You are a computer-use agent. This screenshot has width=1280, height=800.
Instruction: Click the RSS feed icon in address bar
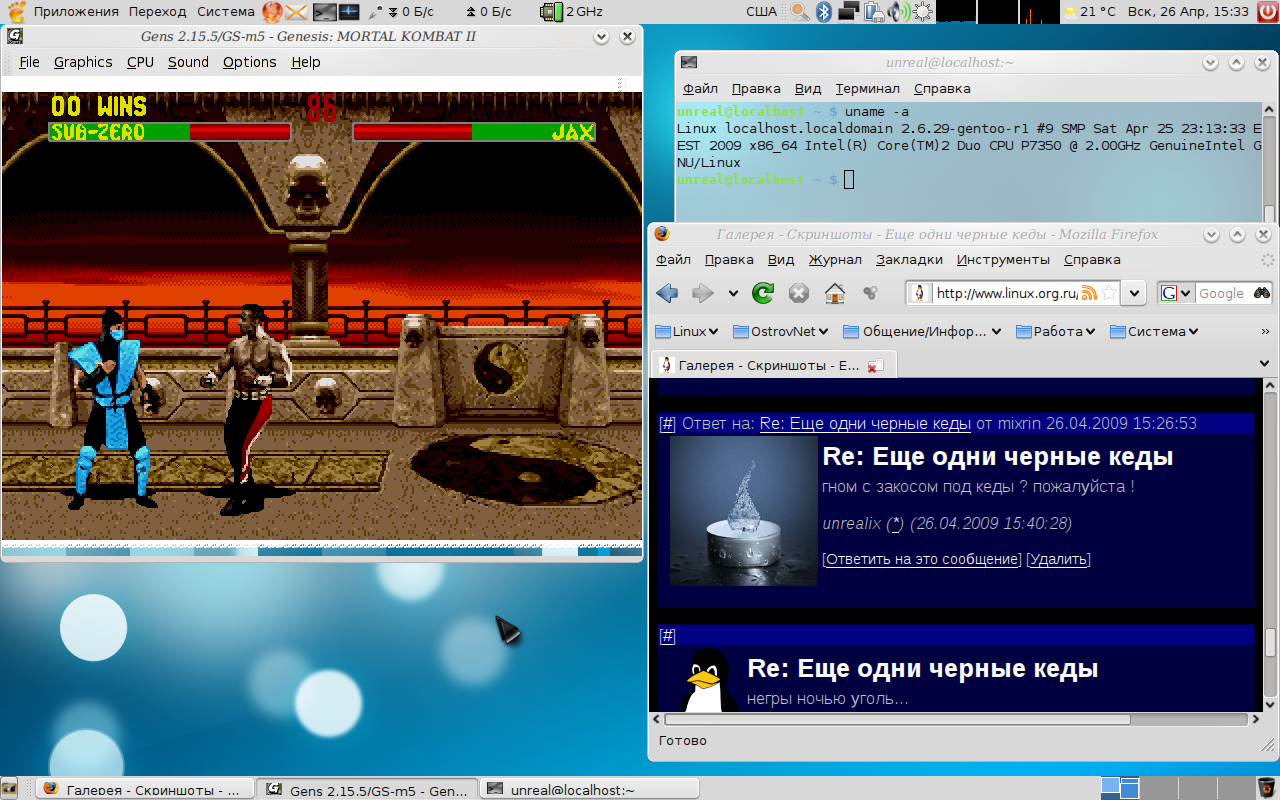coord(1089,293)
